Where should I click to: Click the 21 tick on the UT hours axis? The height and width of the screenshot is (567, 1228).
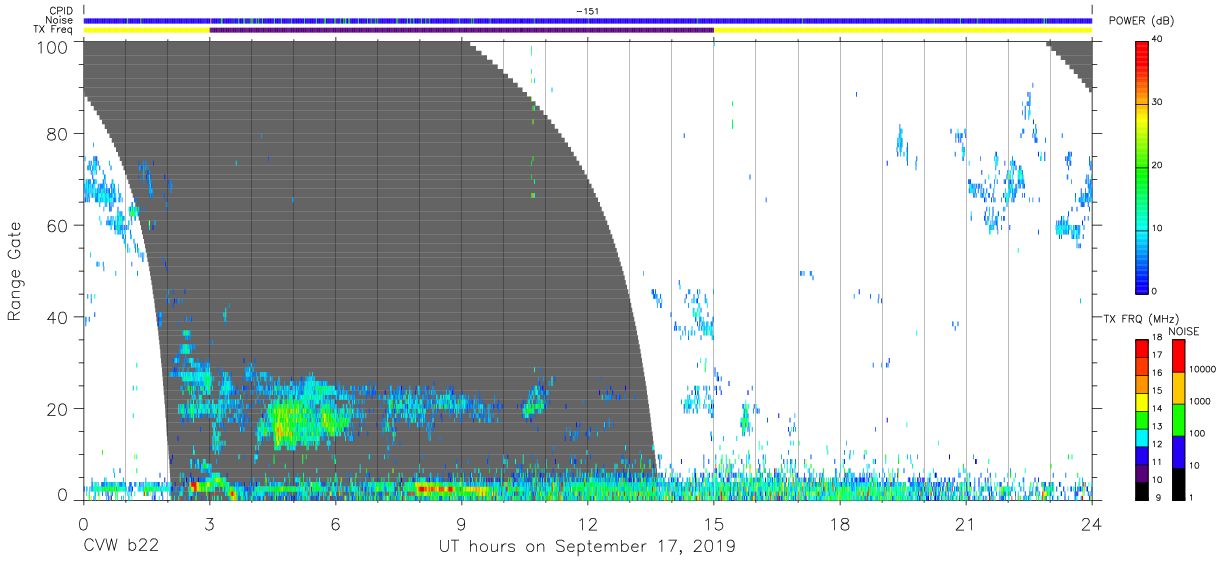(x=965, y=522)
